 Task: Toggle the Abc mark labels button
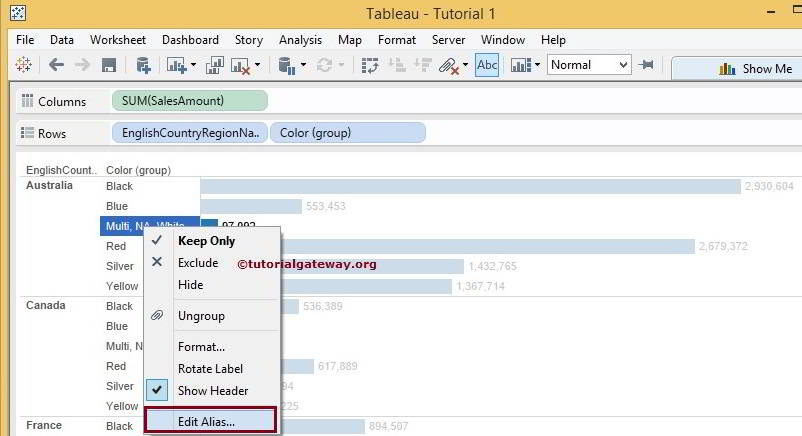coord(487,65)
